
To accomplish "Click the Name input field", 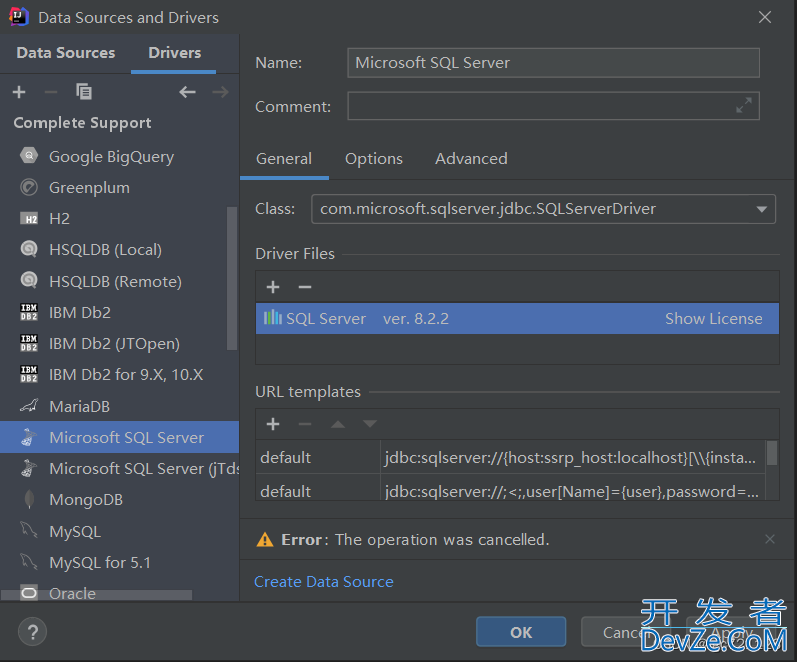I will coord(554,63).
